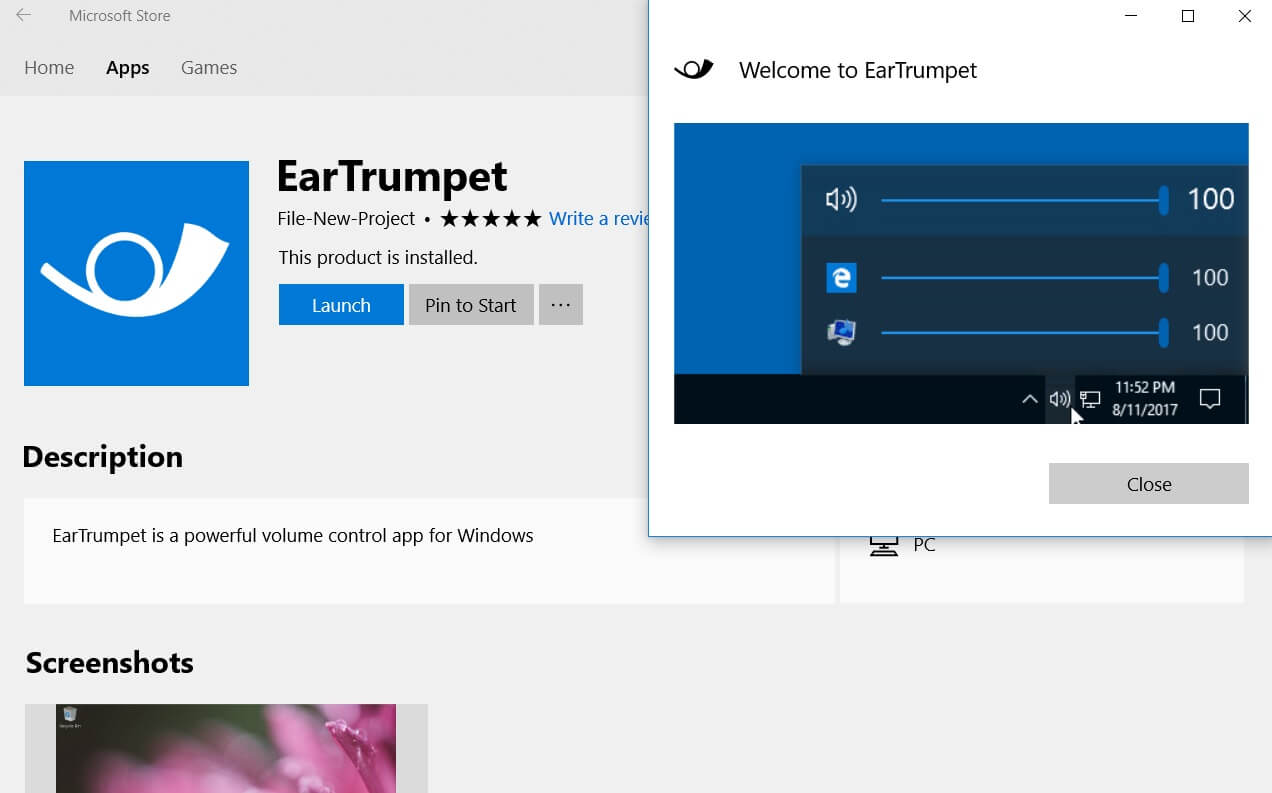
Task: Adjust the Edge volume slider
Action: 1024,278
